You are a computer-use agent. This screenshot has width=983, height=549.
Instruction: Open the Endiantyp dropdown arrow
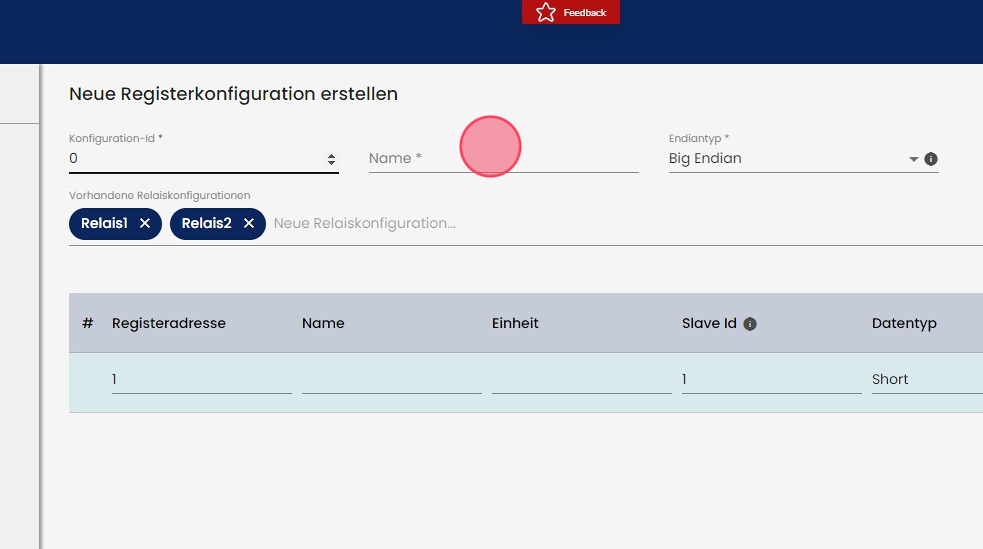click(x=913, y=159)
